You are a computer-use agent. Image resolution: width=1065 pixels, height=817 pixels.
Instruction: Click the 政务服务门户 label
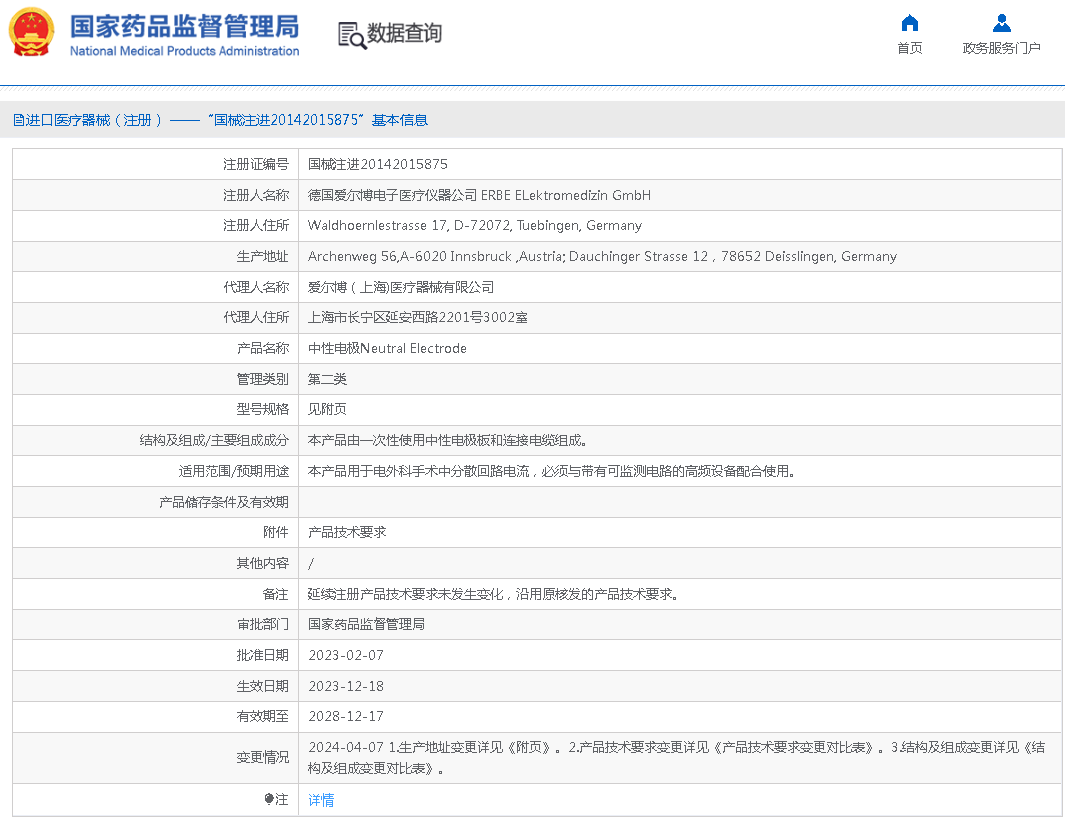1001,48
